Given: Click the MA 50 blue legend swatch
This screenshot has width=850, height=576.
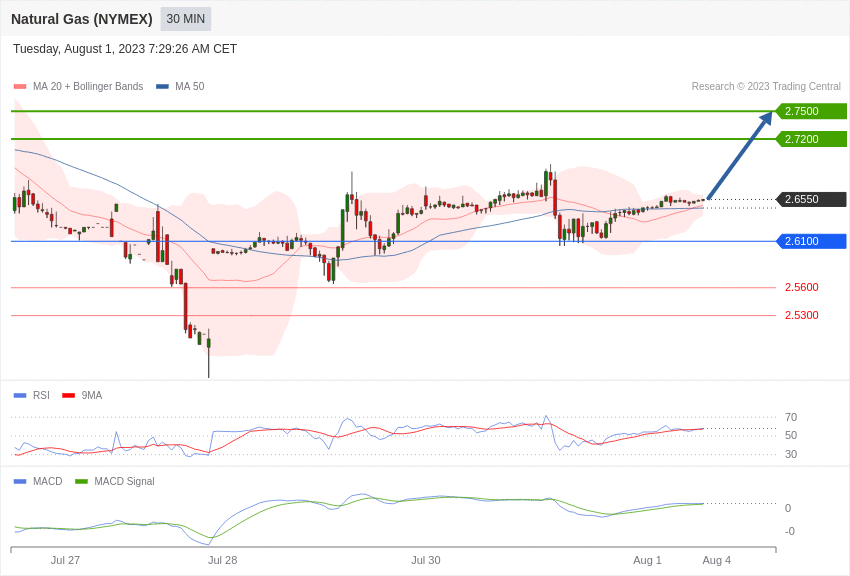Looking at the screenshot, I should 162,87.
